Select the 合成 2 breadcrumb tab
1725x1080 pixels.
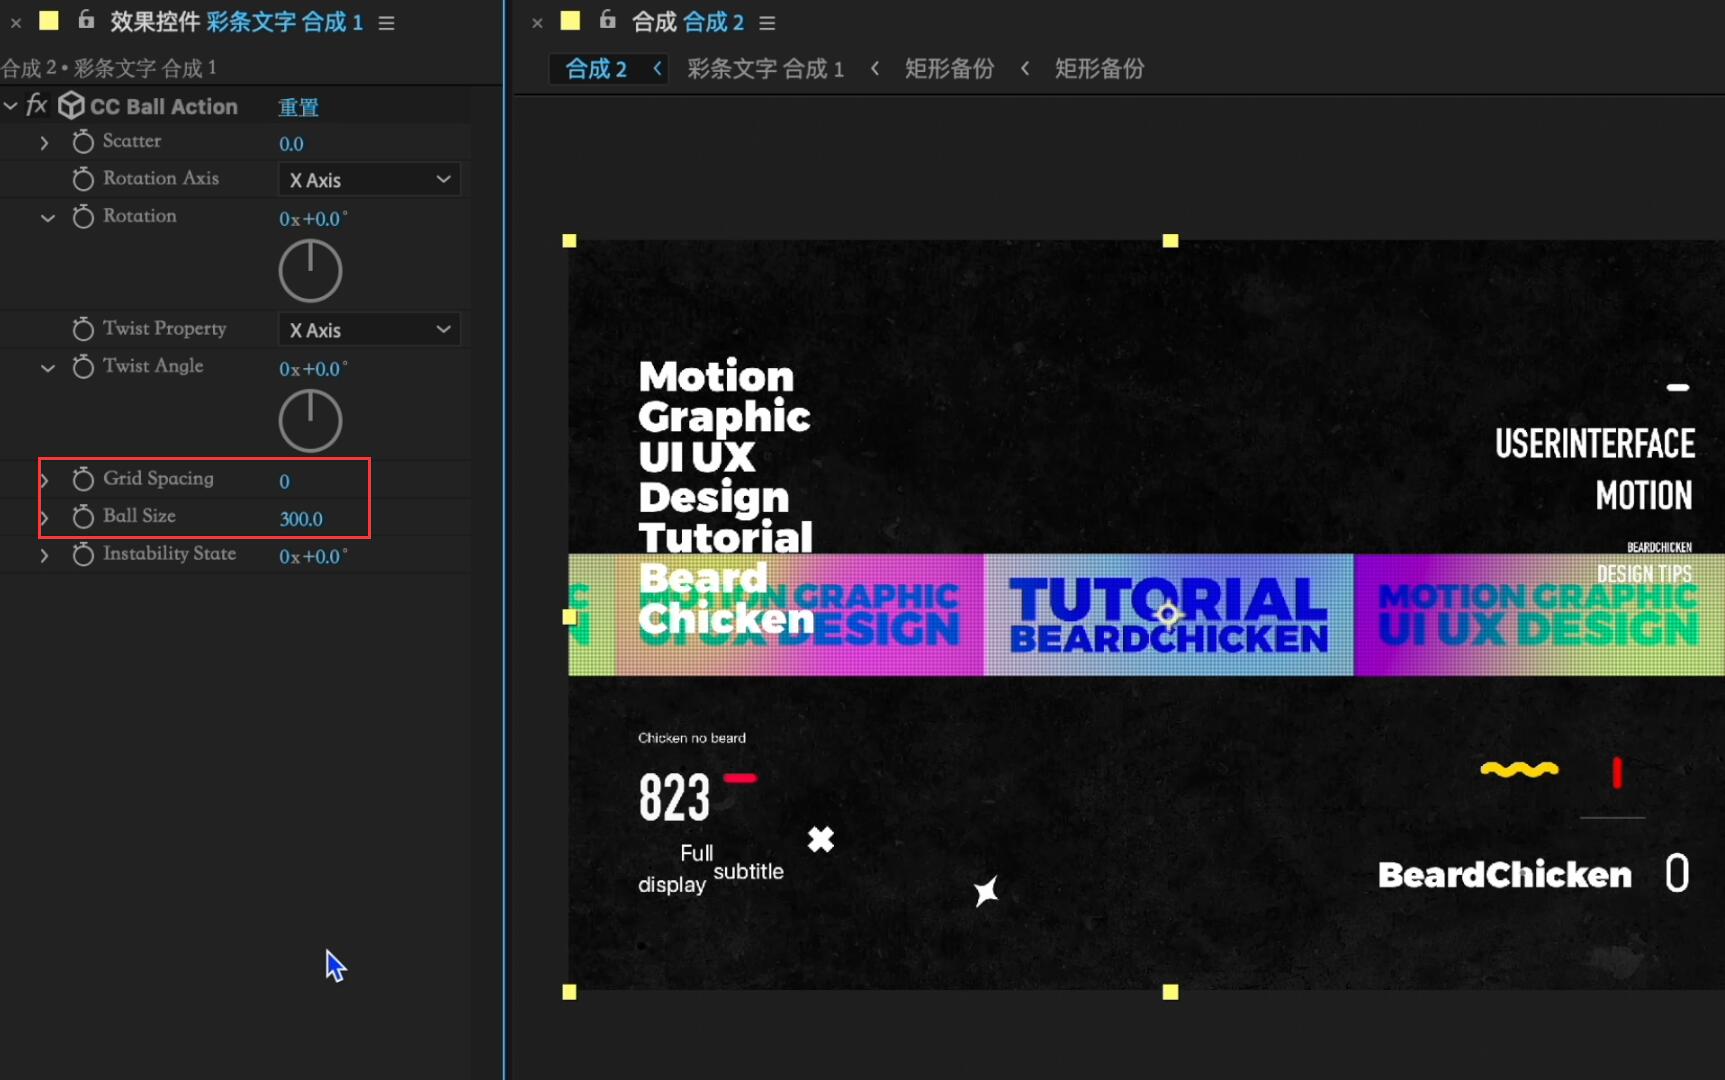tap(596, 69)
